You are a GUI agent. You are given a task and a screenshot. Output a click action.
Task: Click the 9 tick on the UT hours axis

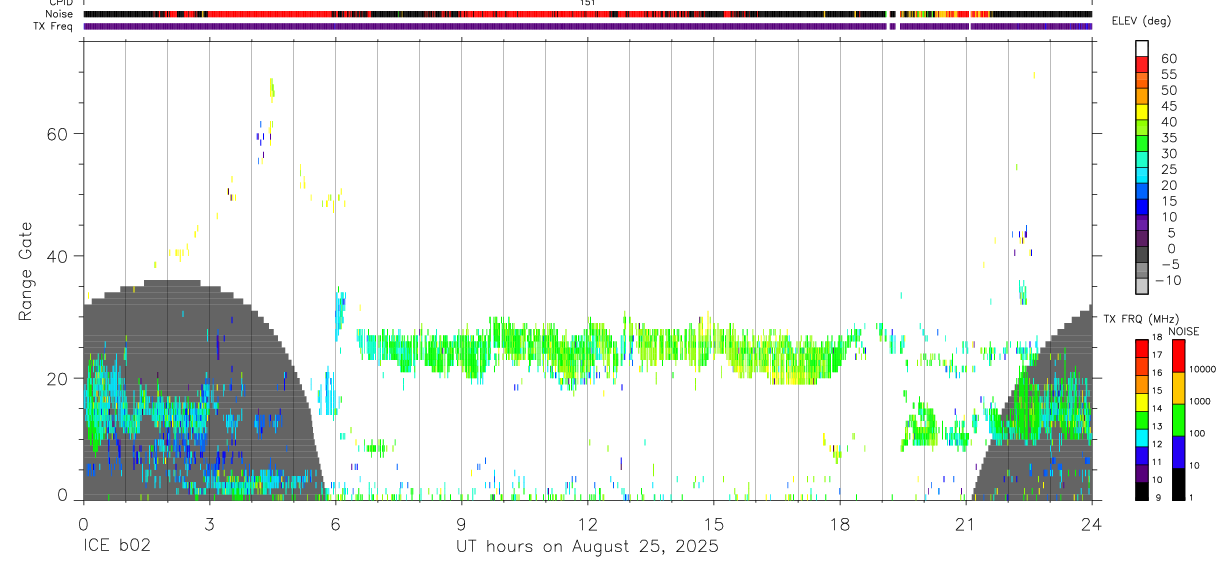461,523
